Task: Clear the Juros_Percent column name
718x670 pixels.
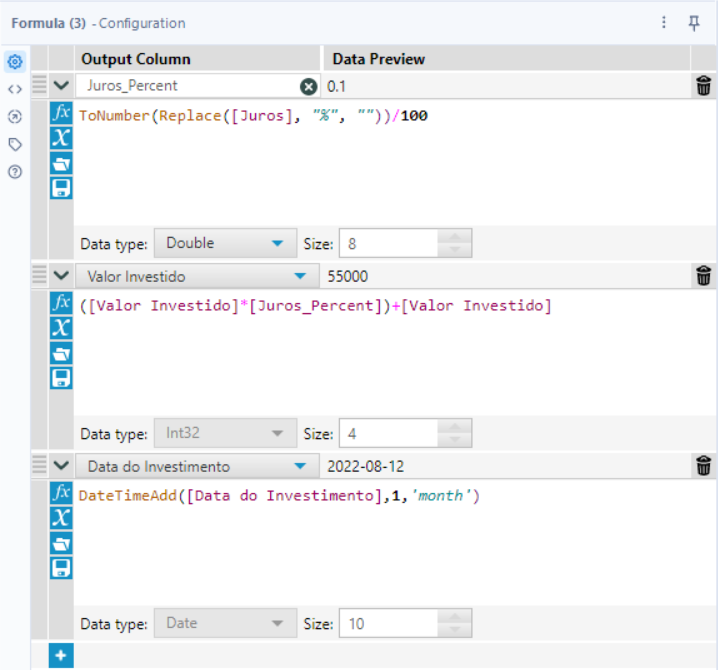Action: 309,86
